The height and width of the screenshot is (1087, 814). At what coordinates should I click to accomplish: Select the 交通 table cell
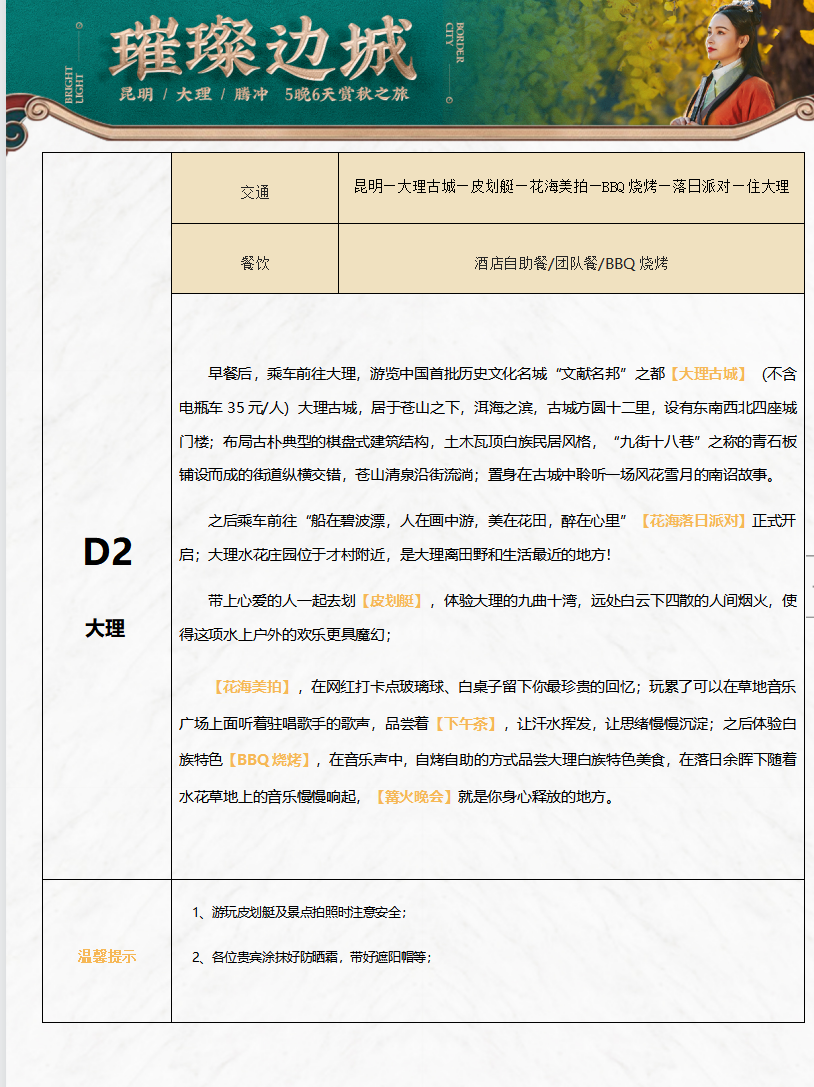click(254, 189)
